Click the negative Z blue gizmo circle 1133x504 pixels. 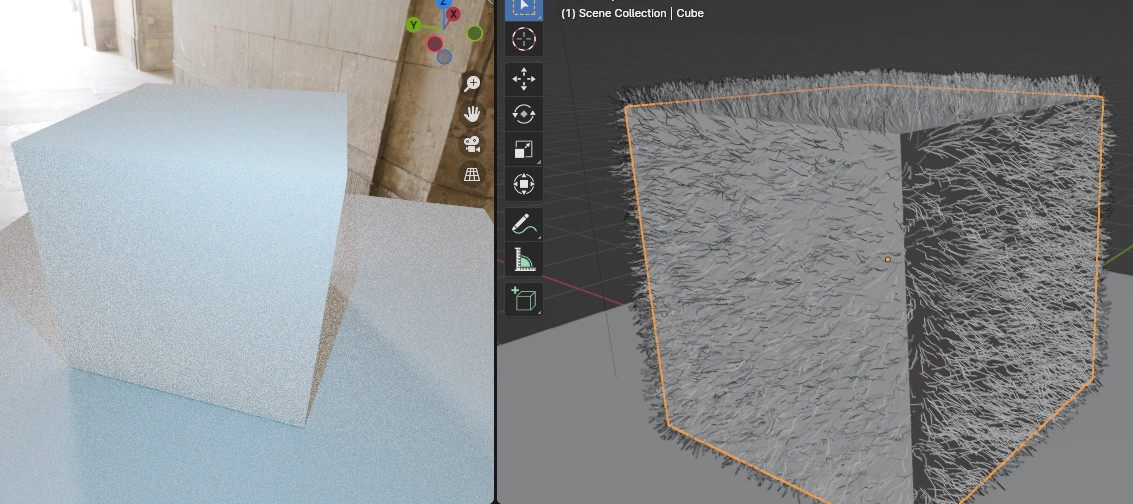[444, 57]
